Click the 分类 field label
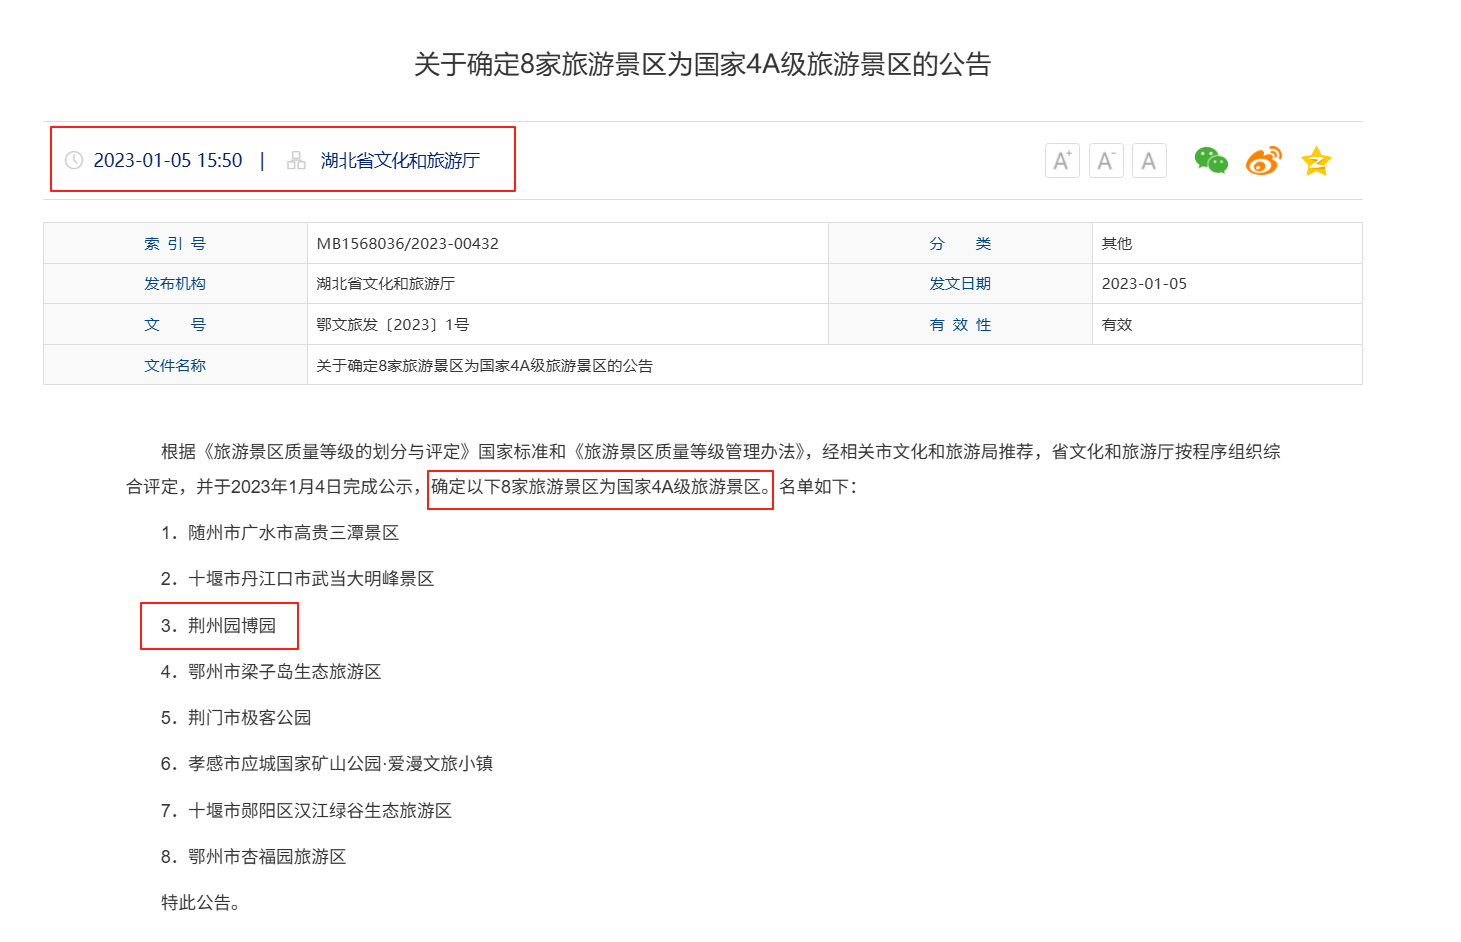The height and width of the screenshot is (942, 1461). pos(961,242)
